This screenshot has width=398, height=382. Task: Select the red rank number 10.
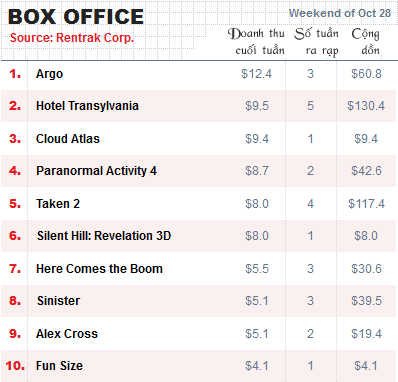point(15,366)
